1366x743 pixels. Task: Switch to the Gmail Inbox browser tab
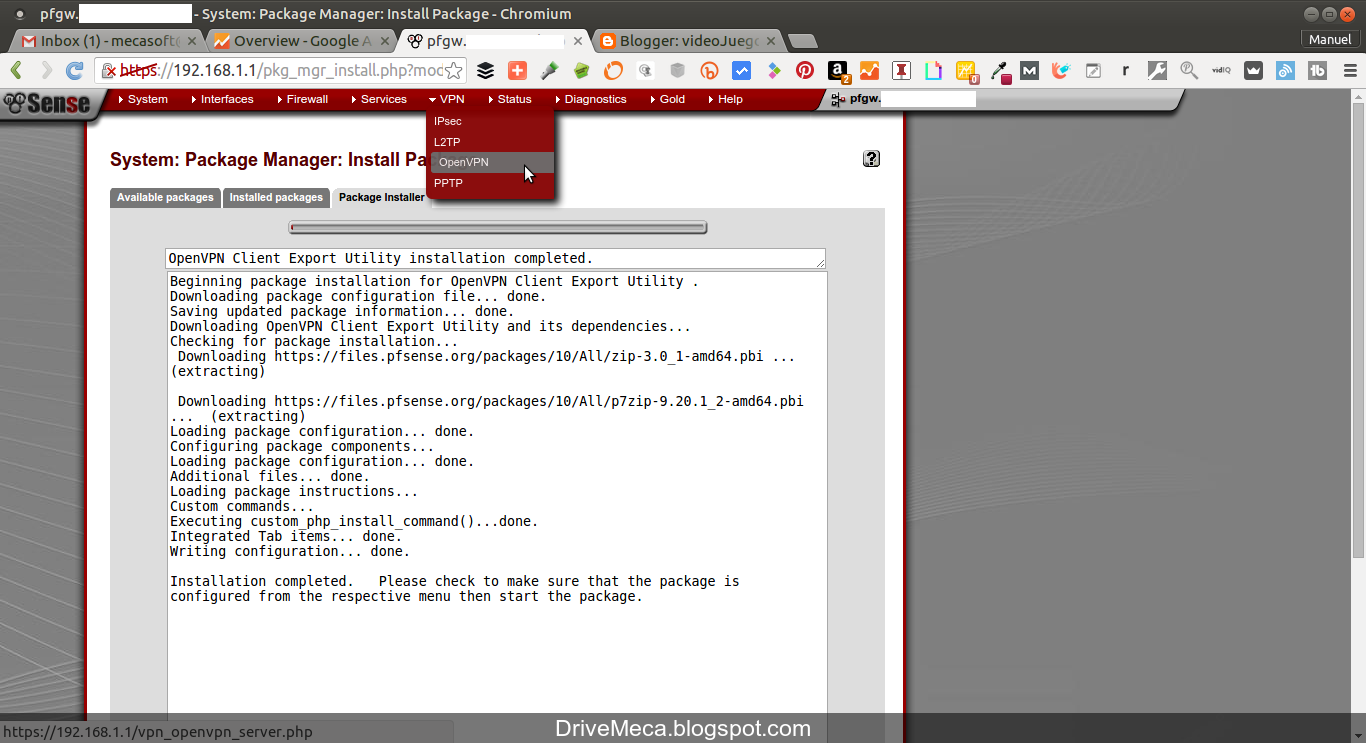click(x=108, y=41)
